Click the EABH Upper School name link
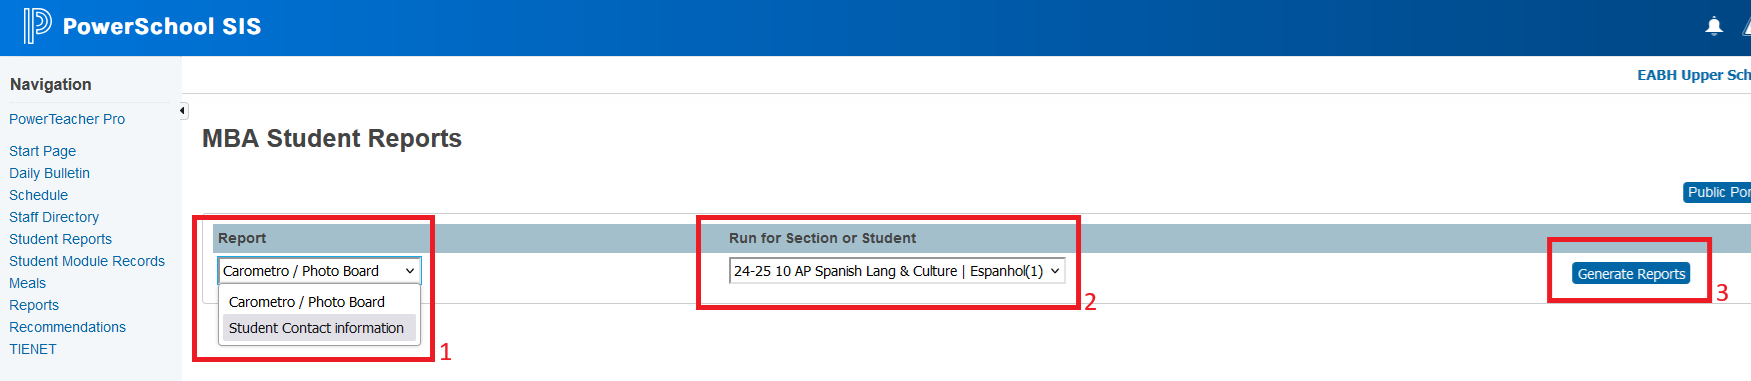 pyautogui.click(x=1694, y=75)
